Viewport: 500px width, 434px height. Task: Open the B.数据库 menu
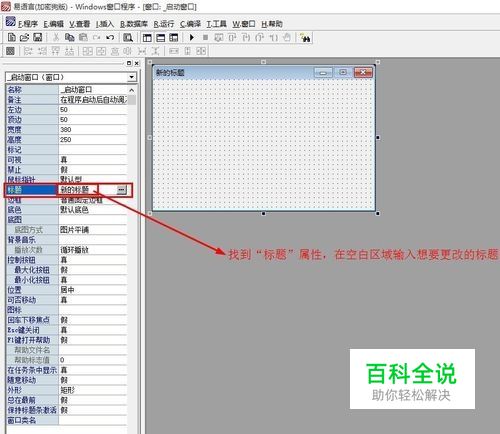pyautogui.click(x=134, y=24)
